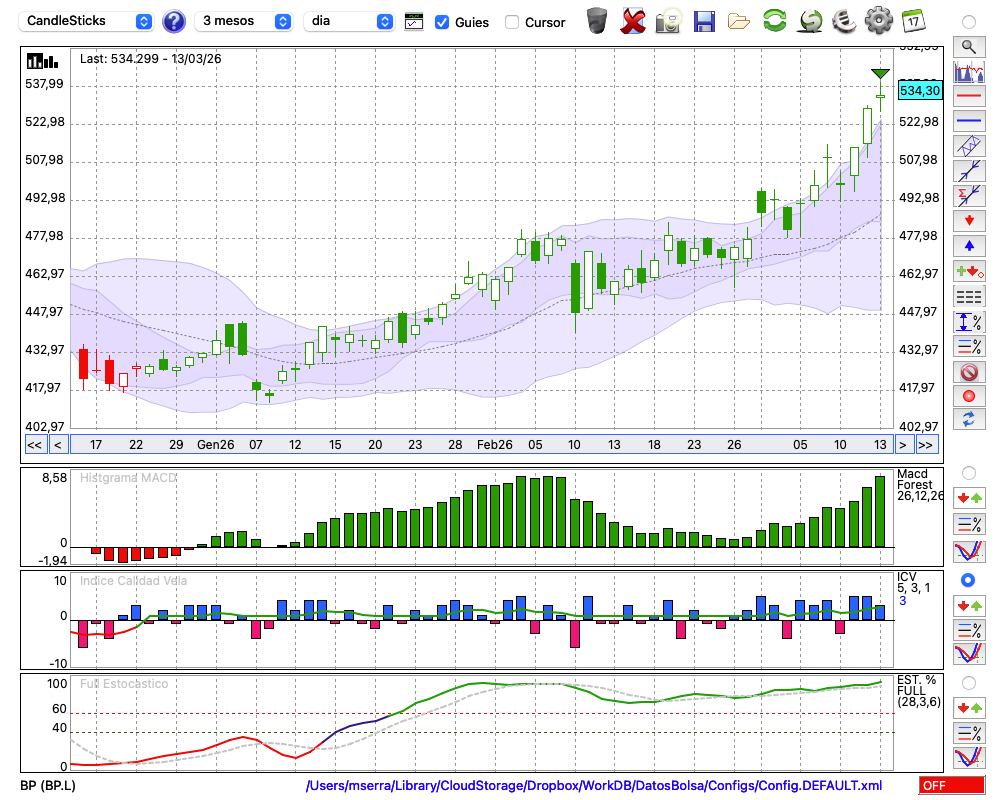
Task: Click the magnifying glass zoom tool
Action: tap(968, 46)
